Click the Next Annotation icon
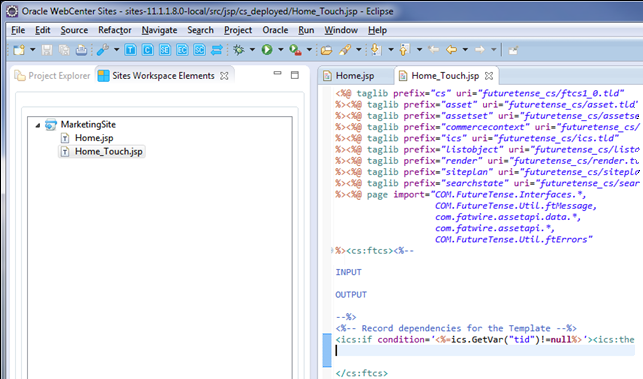 click(376, 50)
